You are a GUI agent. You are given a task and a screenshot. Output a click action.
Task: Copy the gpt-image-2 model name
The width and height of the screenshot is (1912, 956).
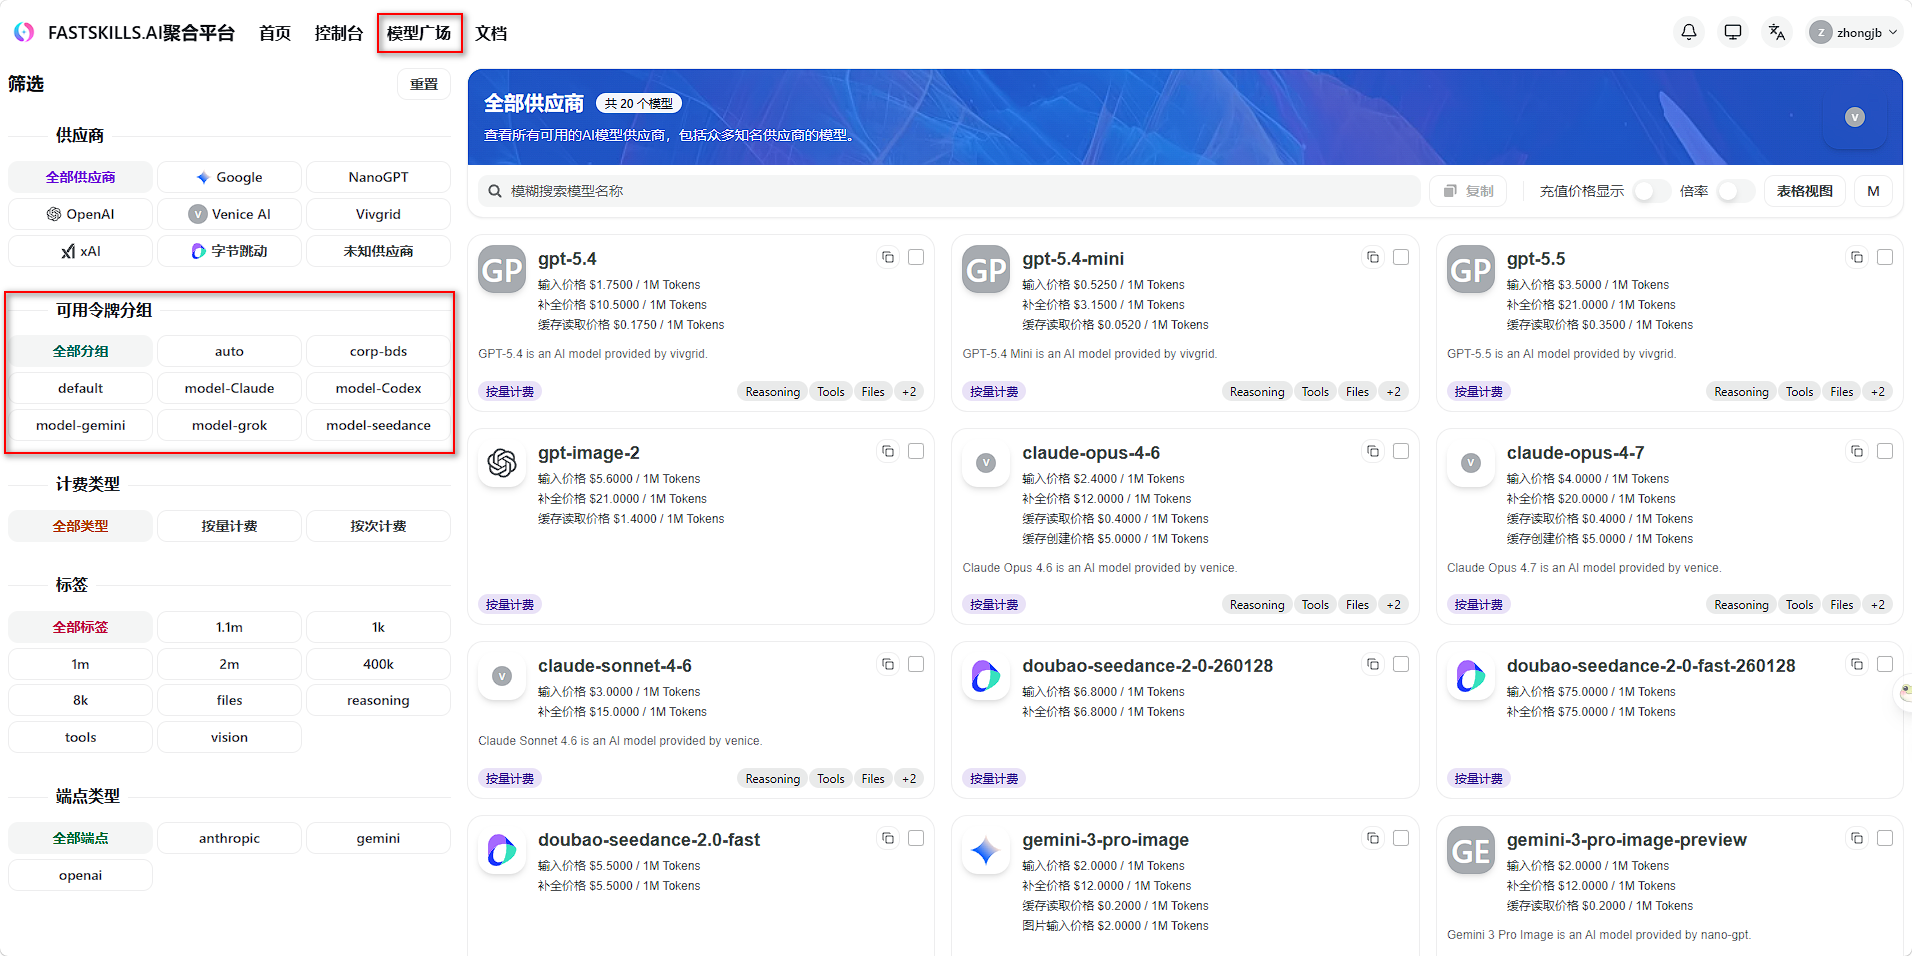(x=888, y=452)
